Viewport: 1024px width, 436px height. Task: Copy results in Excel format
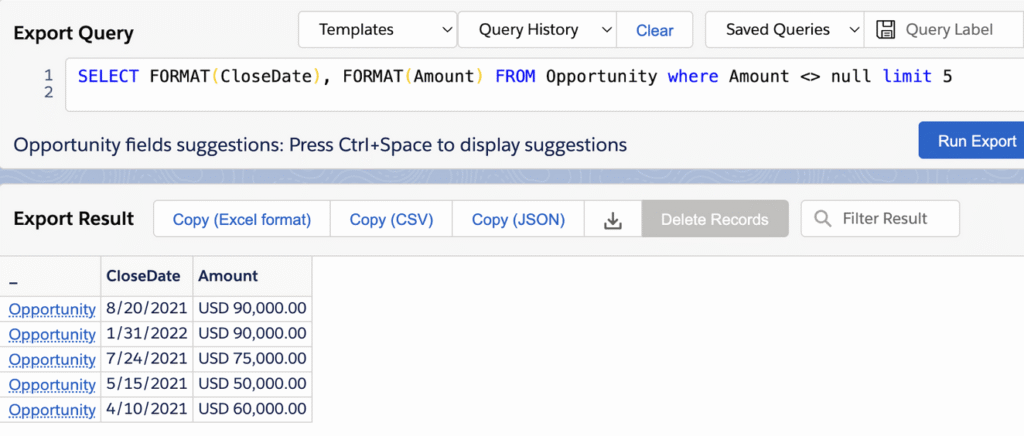(x=242, y=219)
